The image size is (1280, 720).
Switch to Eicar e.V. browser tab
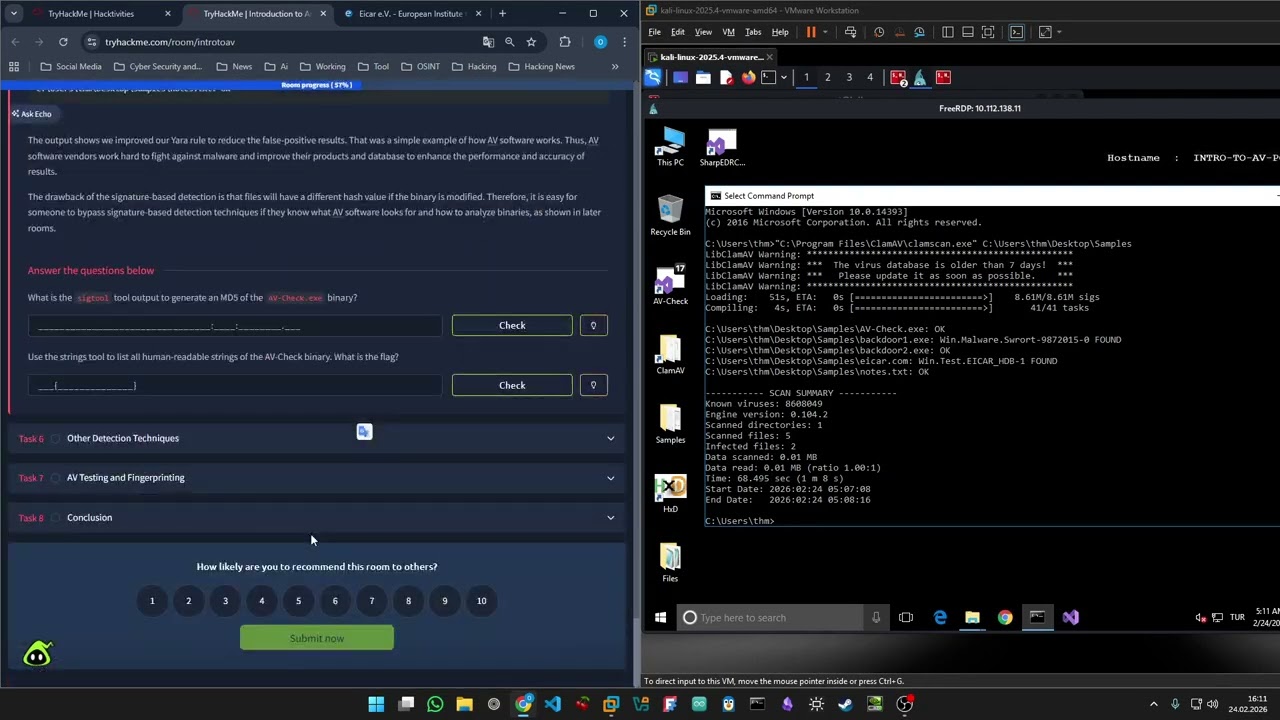(411, 14)
